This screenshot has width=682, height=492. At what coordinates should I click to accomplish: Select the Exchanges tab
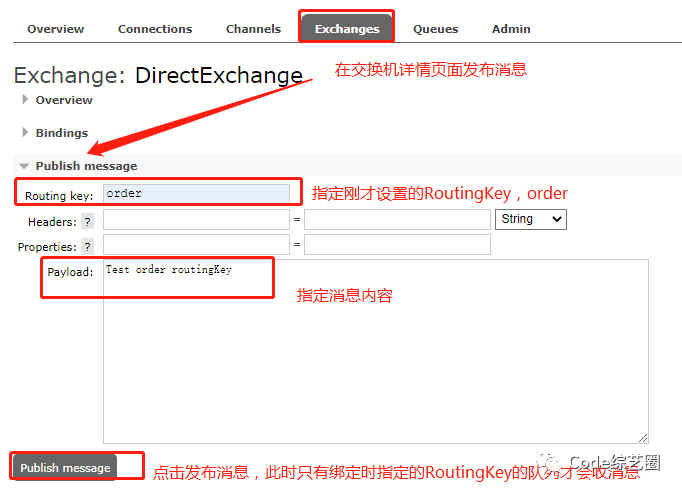347,29
